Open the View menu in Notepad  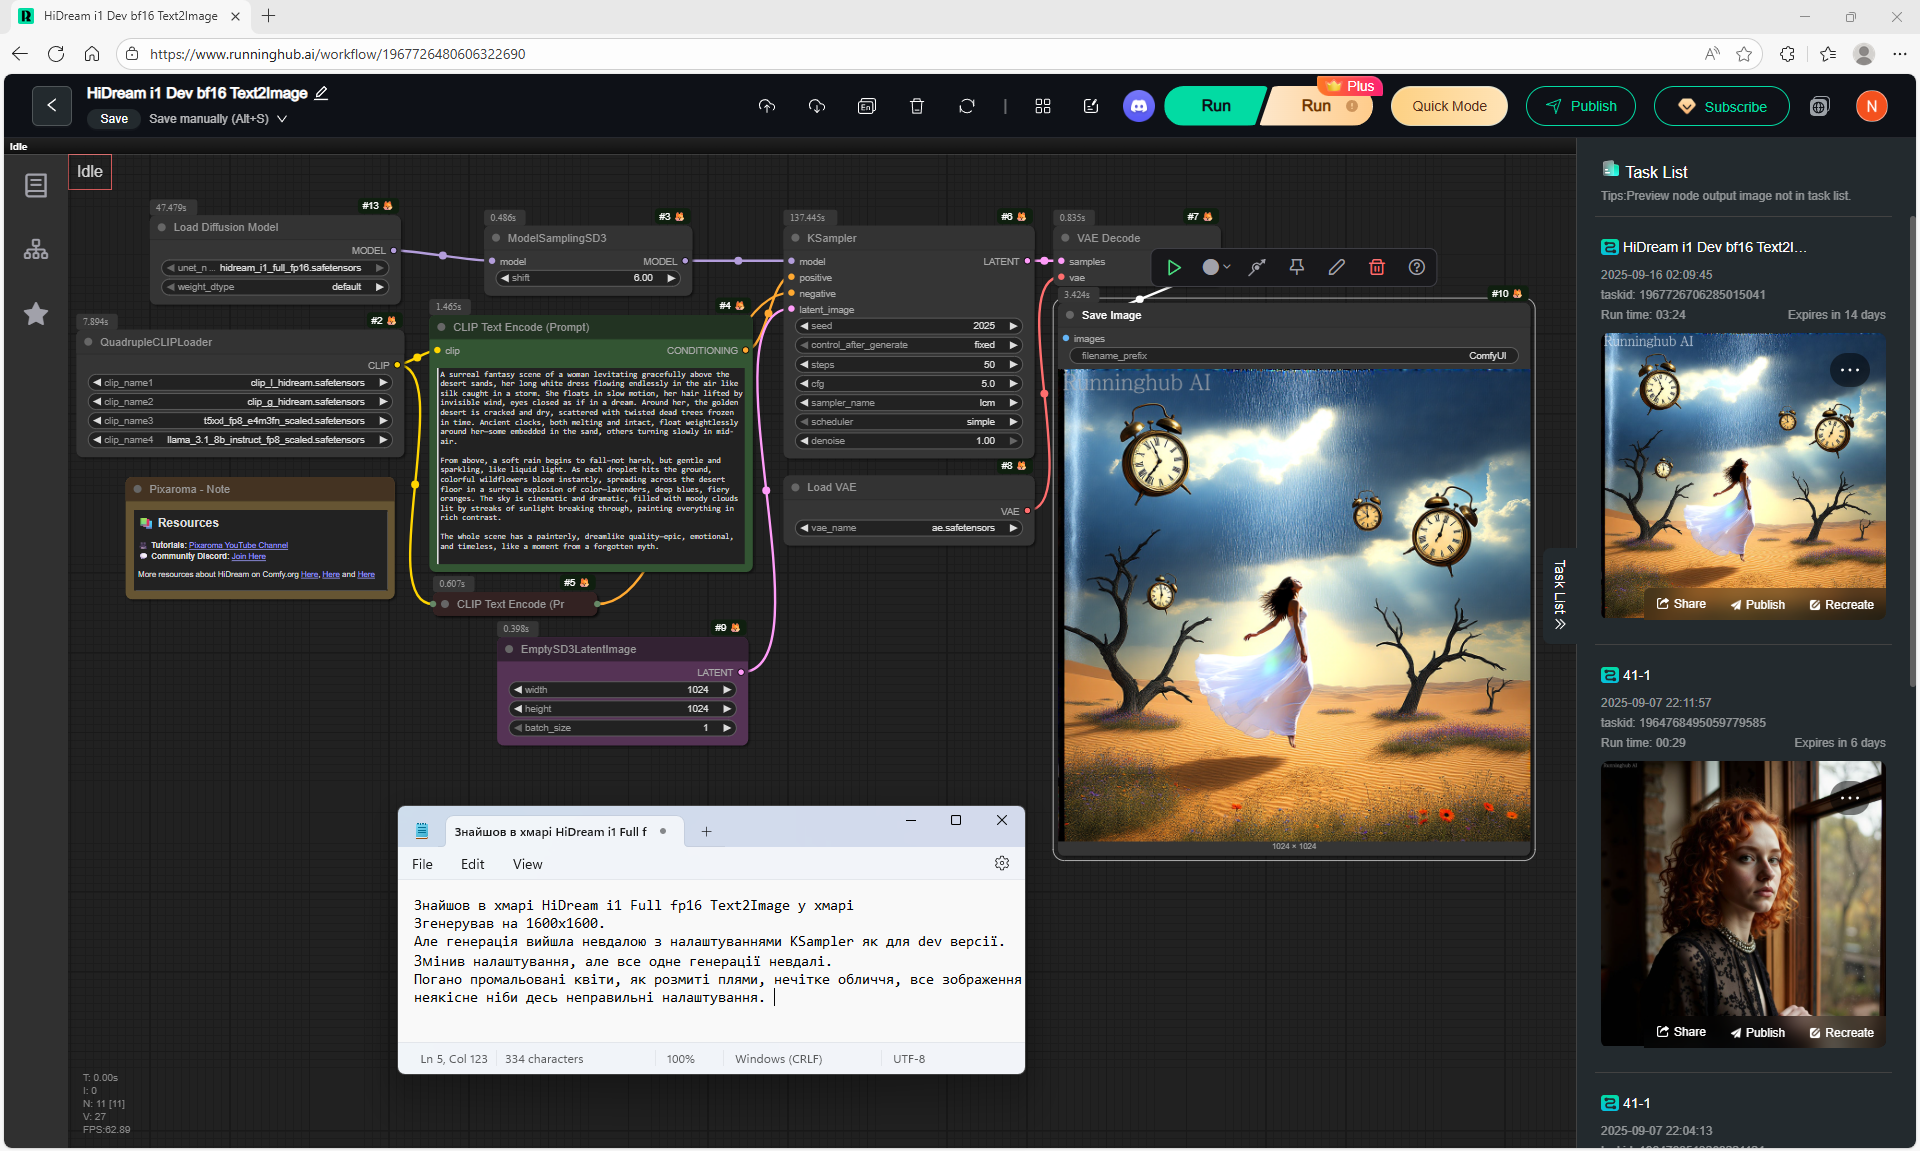point(527,864)
